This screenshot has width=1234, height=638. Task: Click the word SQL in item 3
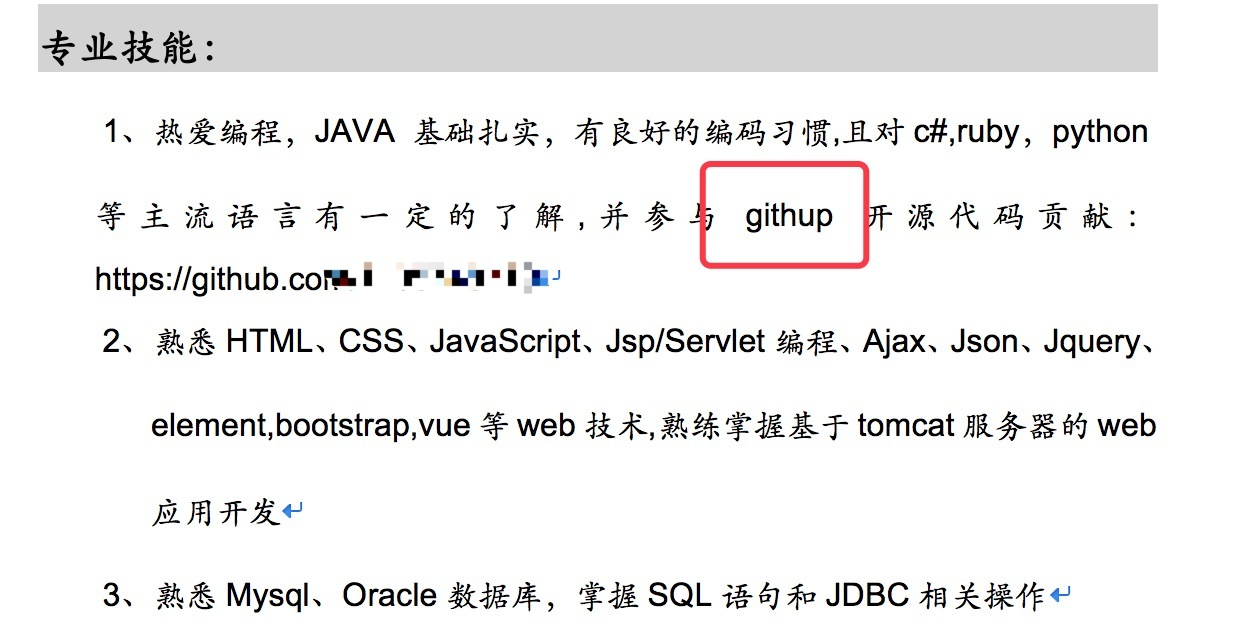point(678,596)
